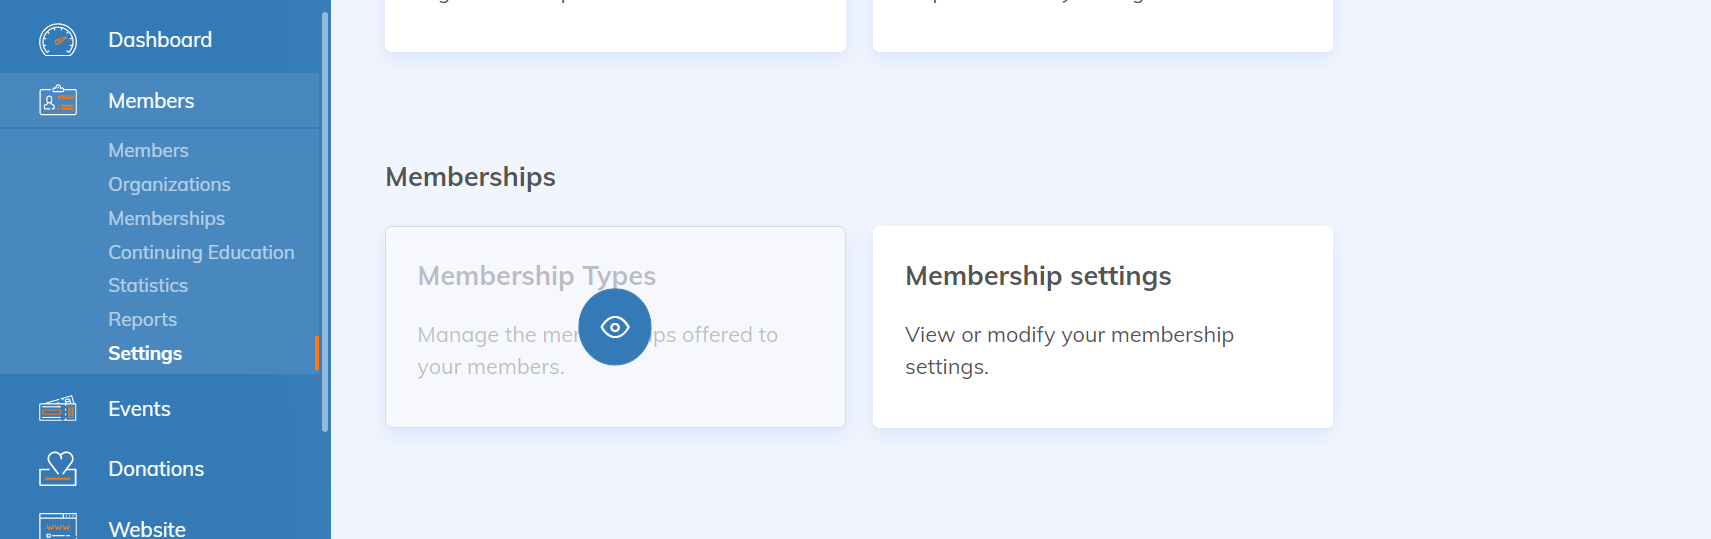
Task: Open Continuing Education page
Action: coord(201,252)
